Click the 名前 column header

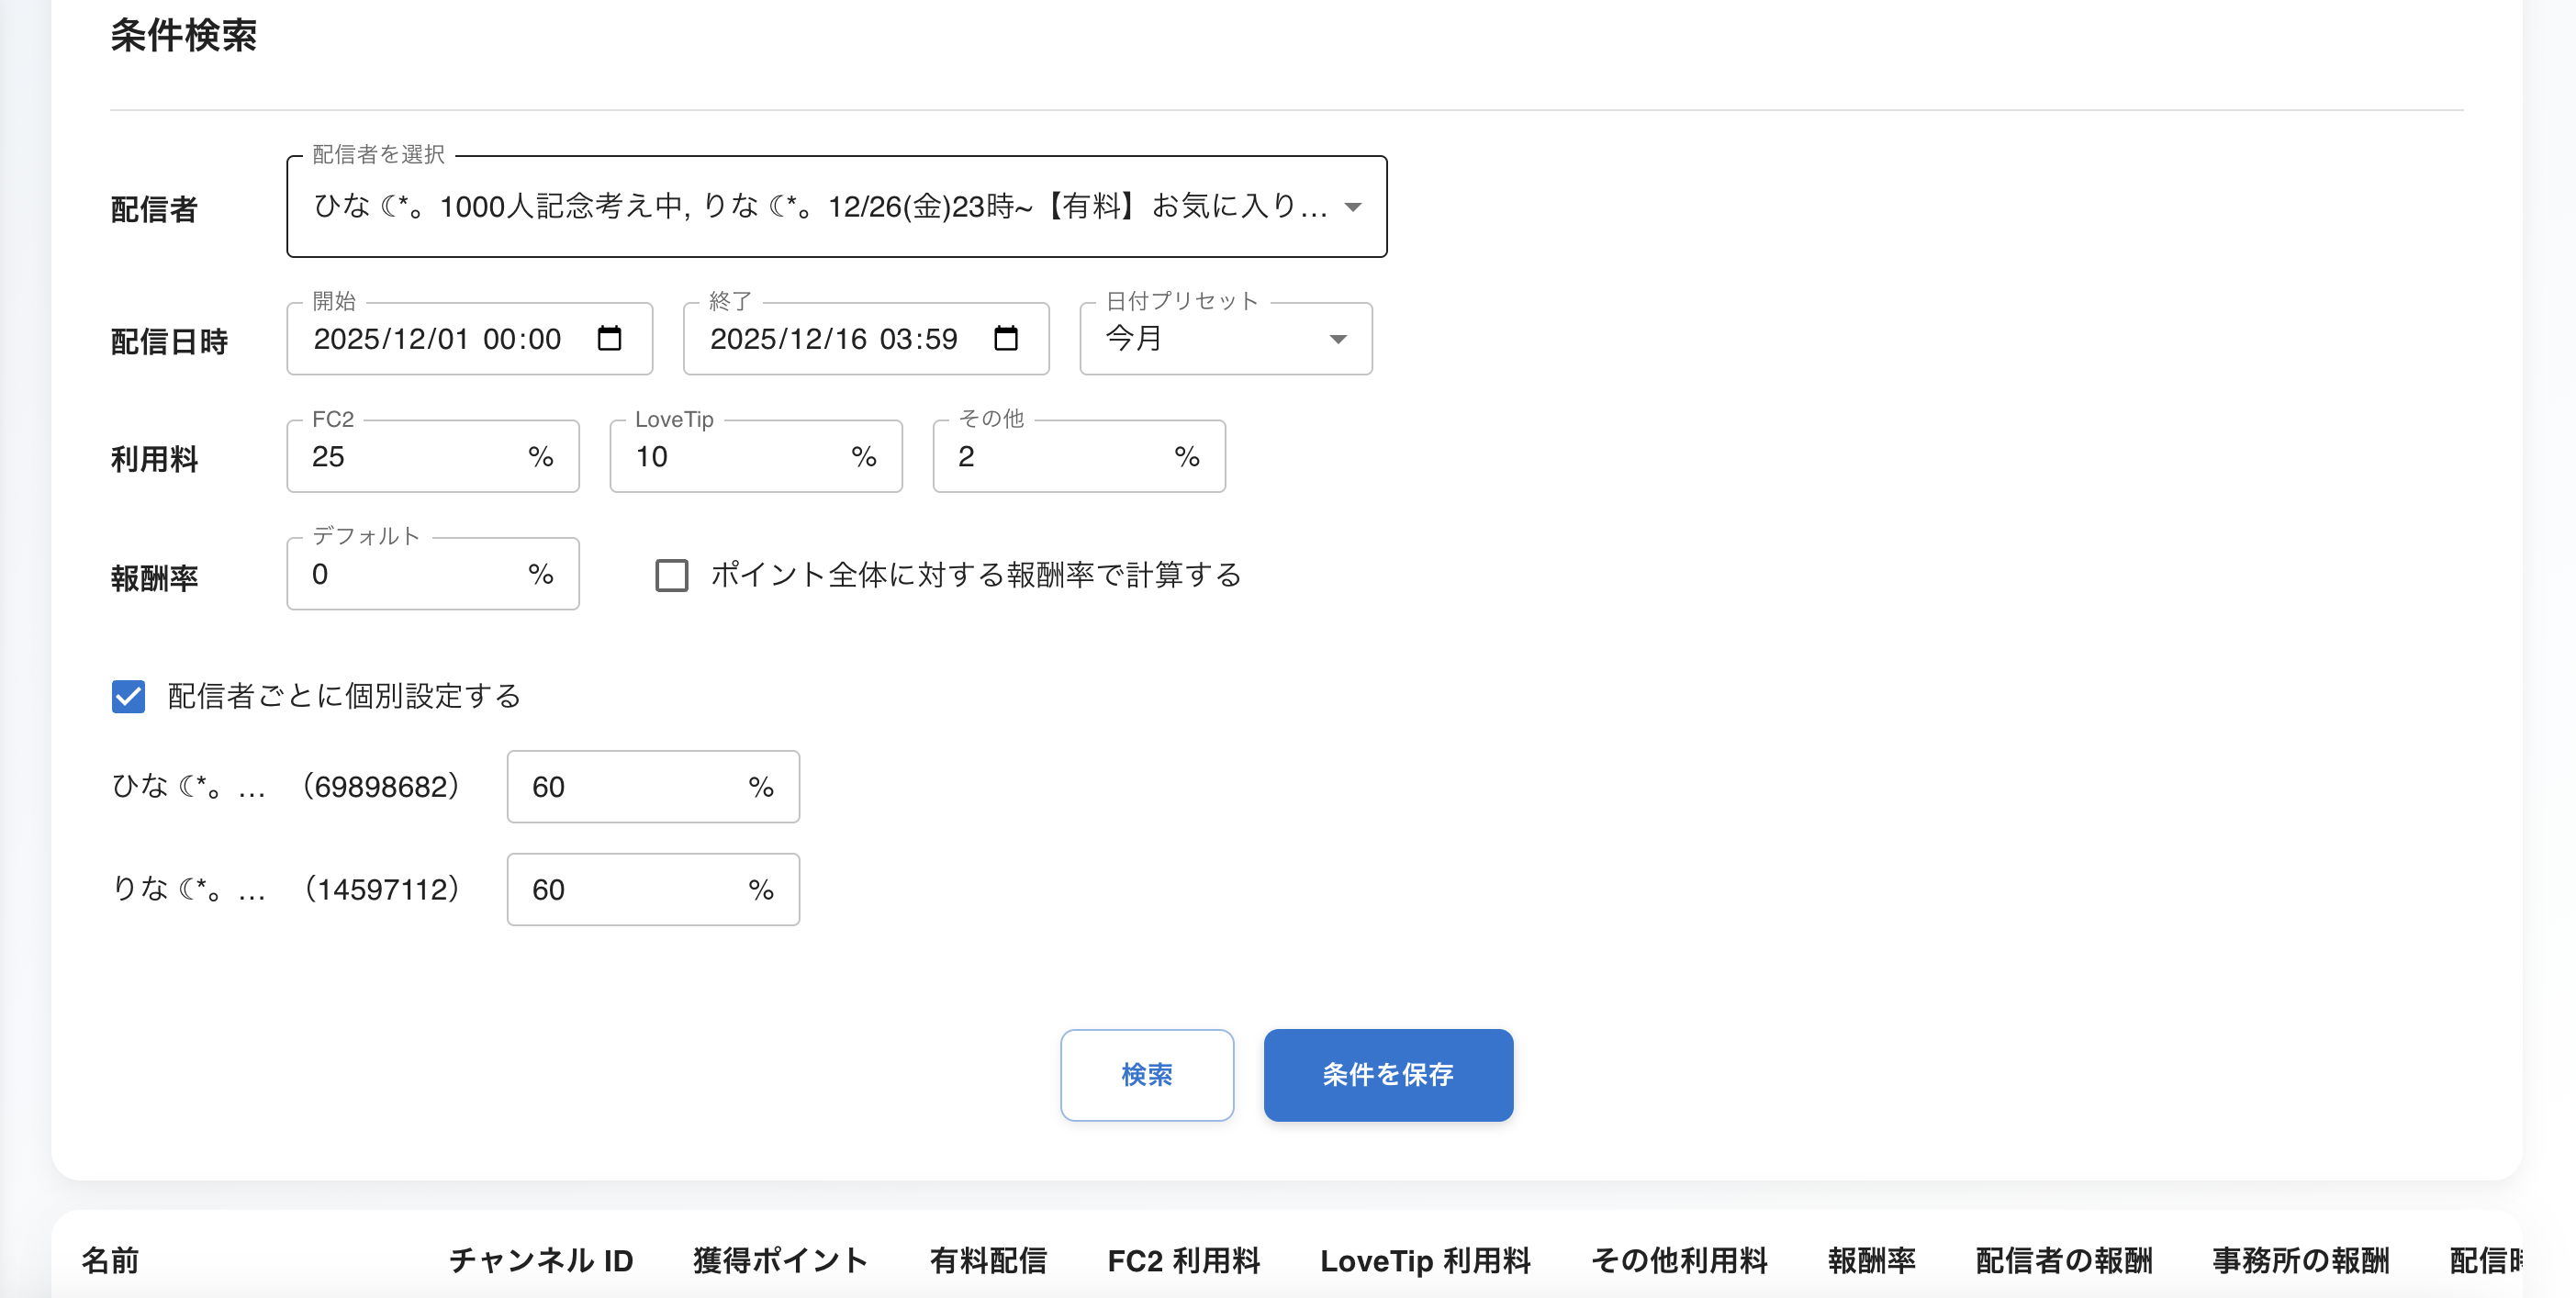point(110,1261)
